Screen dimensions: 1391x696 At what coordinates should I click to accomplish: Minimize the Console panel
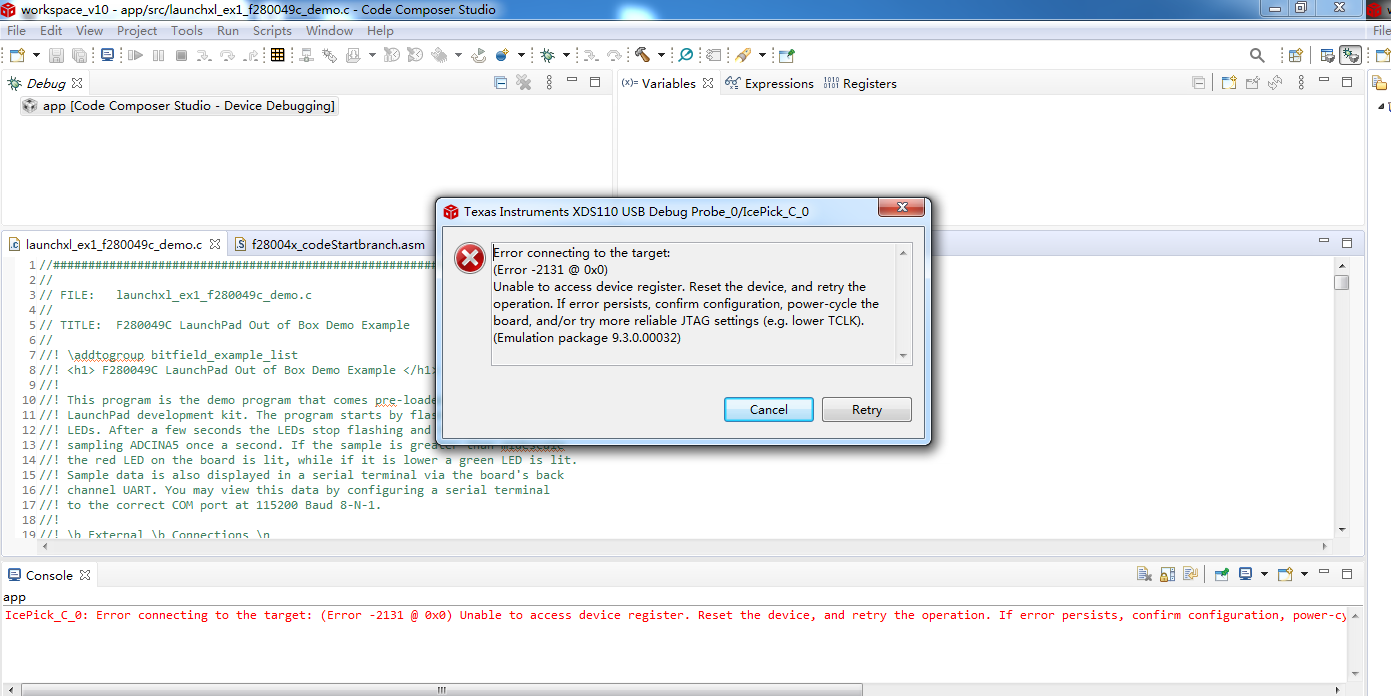click(x=1323, y=572)
